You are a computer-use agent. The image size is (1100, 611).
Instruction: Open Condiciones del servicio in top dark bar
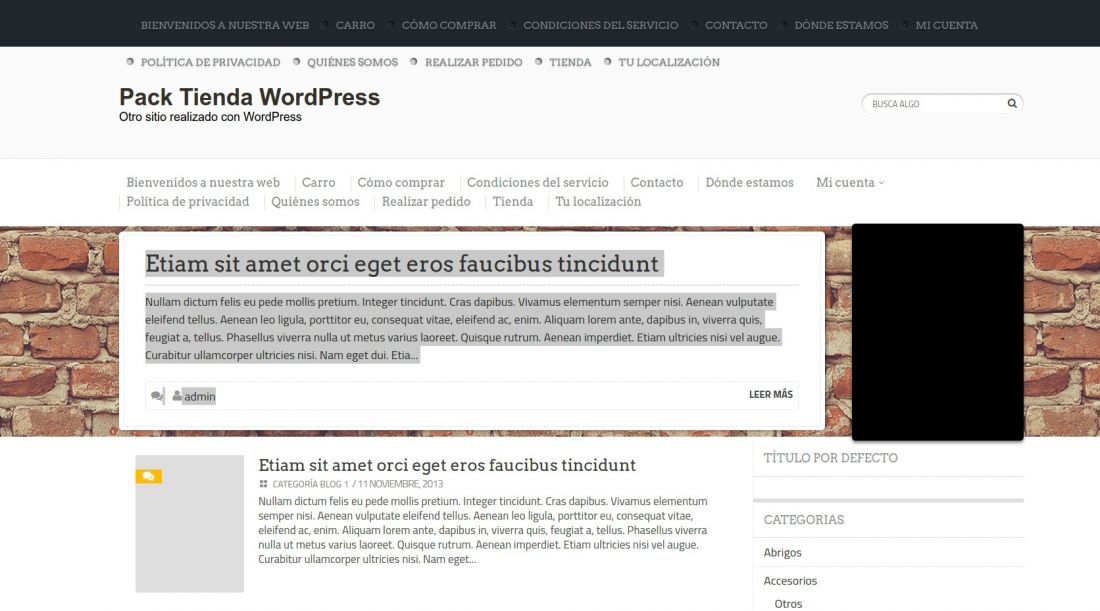[x=601, y=25]
